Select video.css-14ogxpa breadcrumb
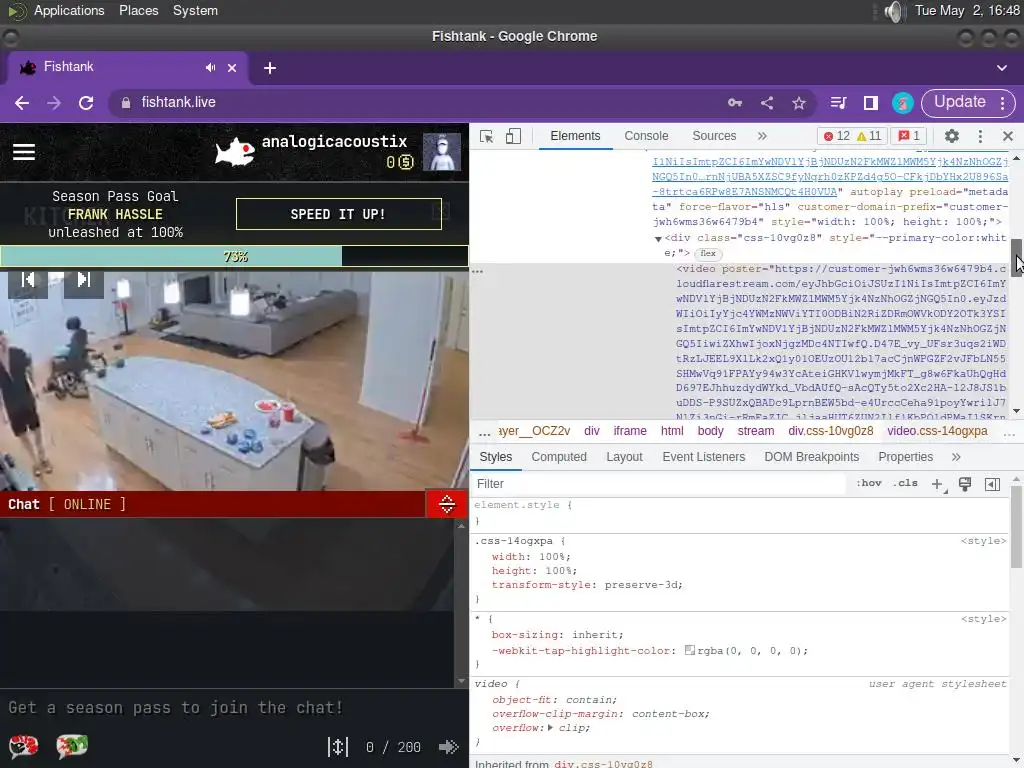The height and width of the screenshot is (768, 1024). (x=937, y=431)
